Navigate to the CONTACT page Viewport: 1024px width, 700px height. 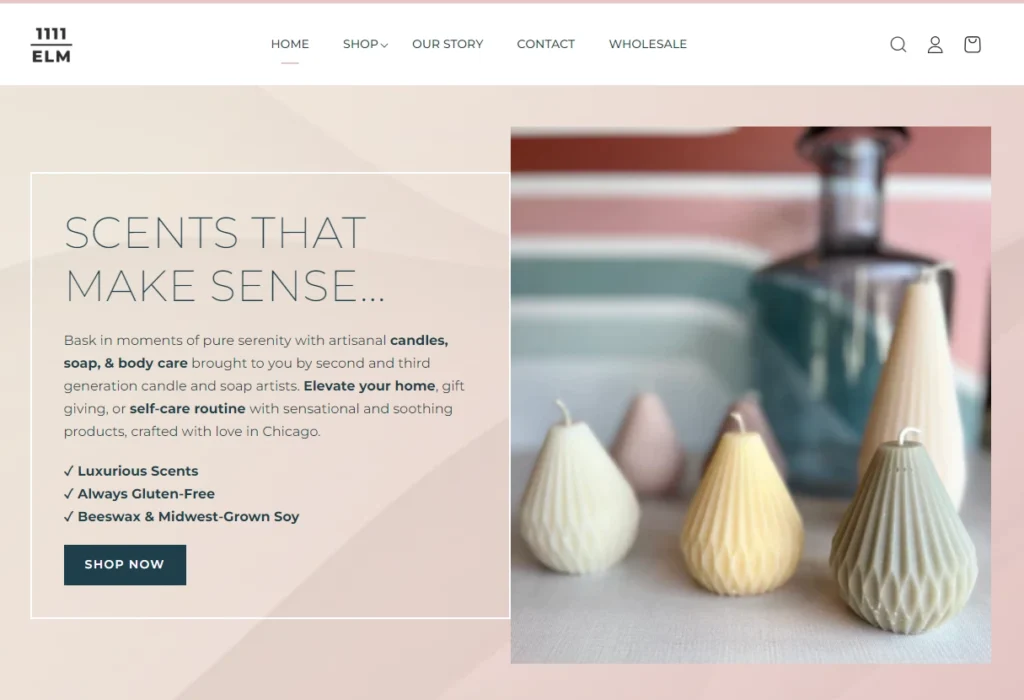click(x=546, y=44)
